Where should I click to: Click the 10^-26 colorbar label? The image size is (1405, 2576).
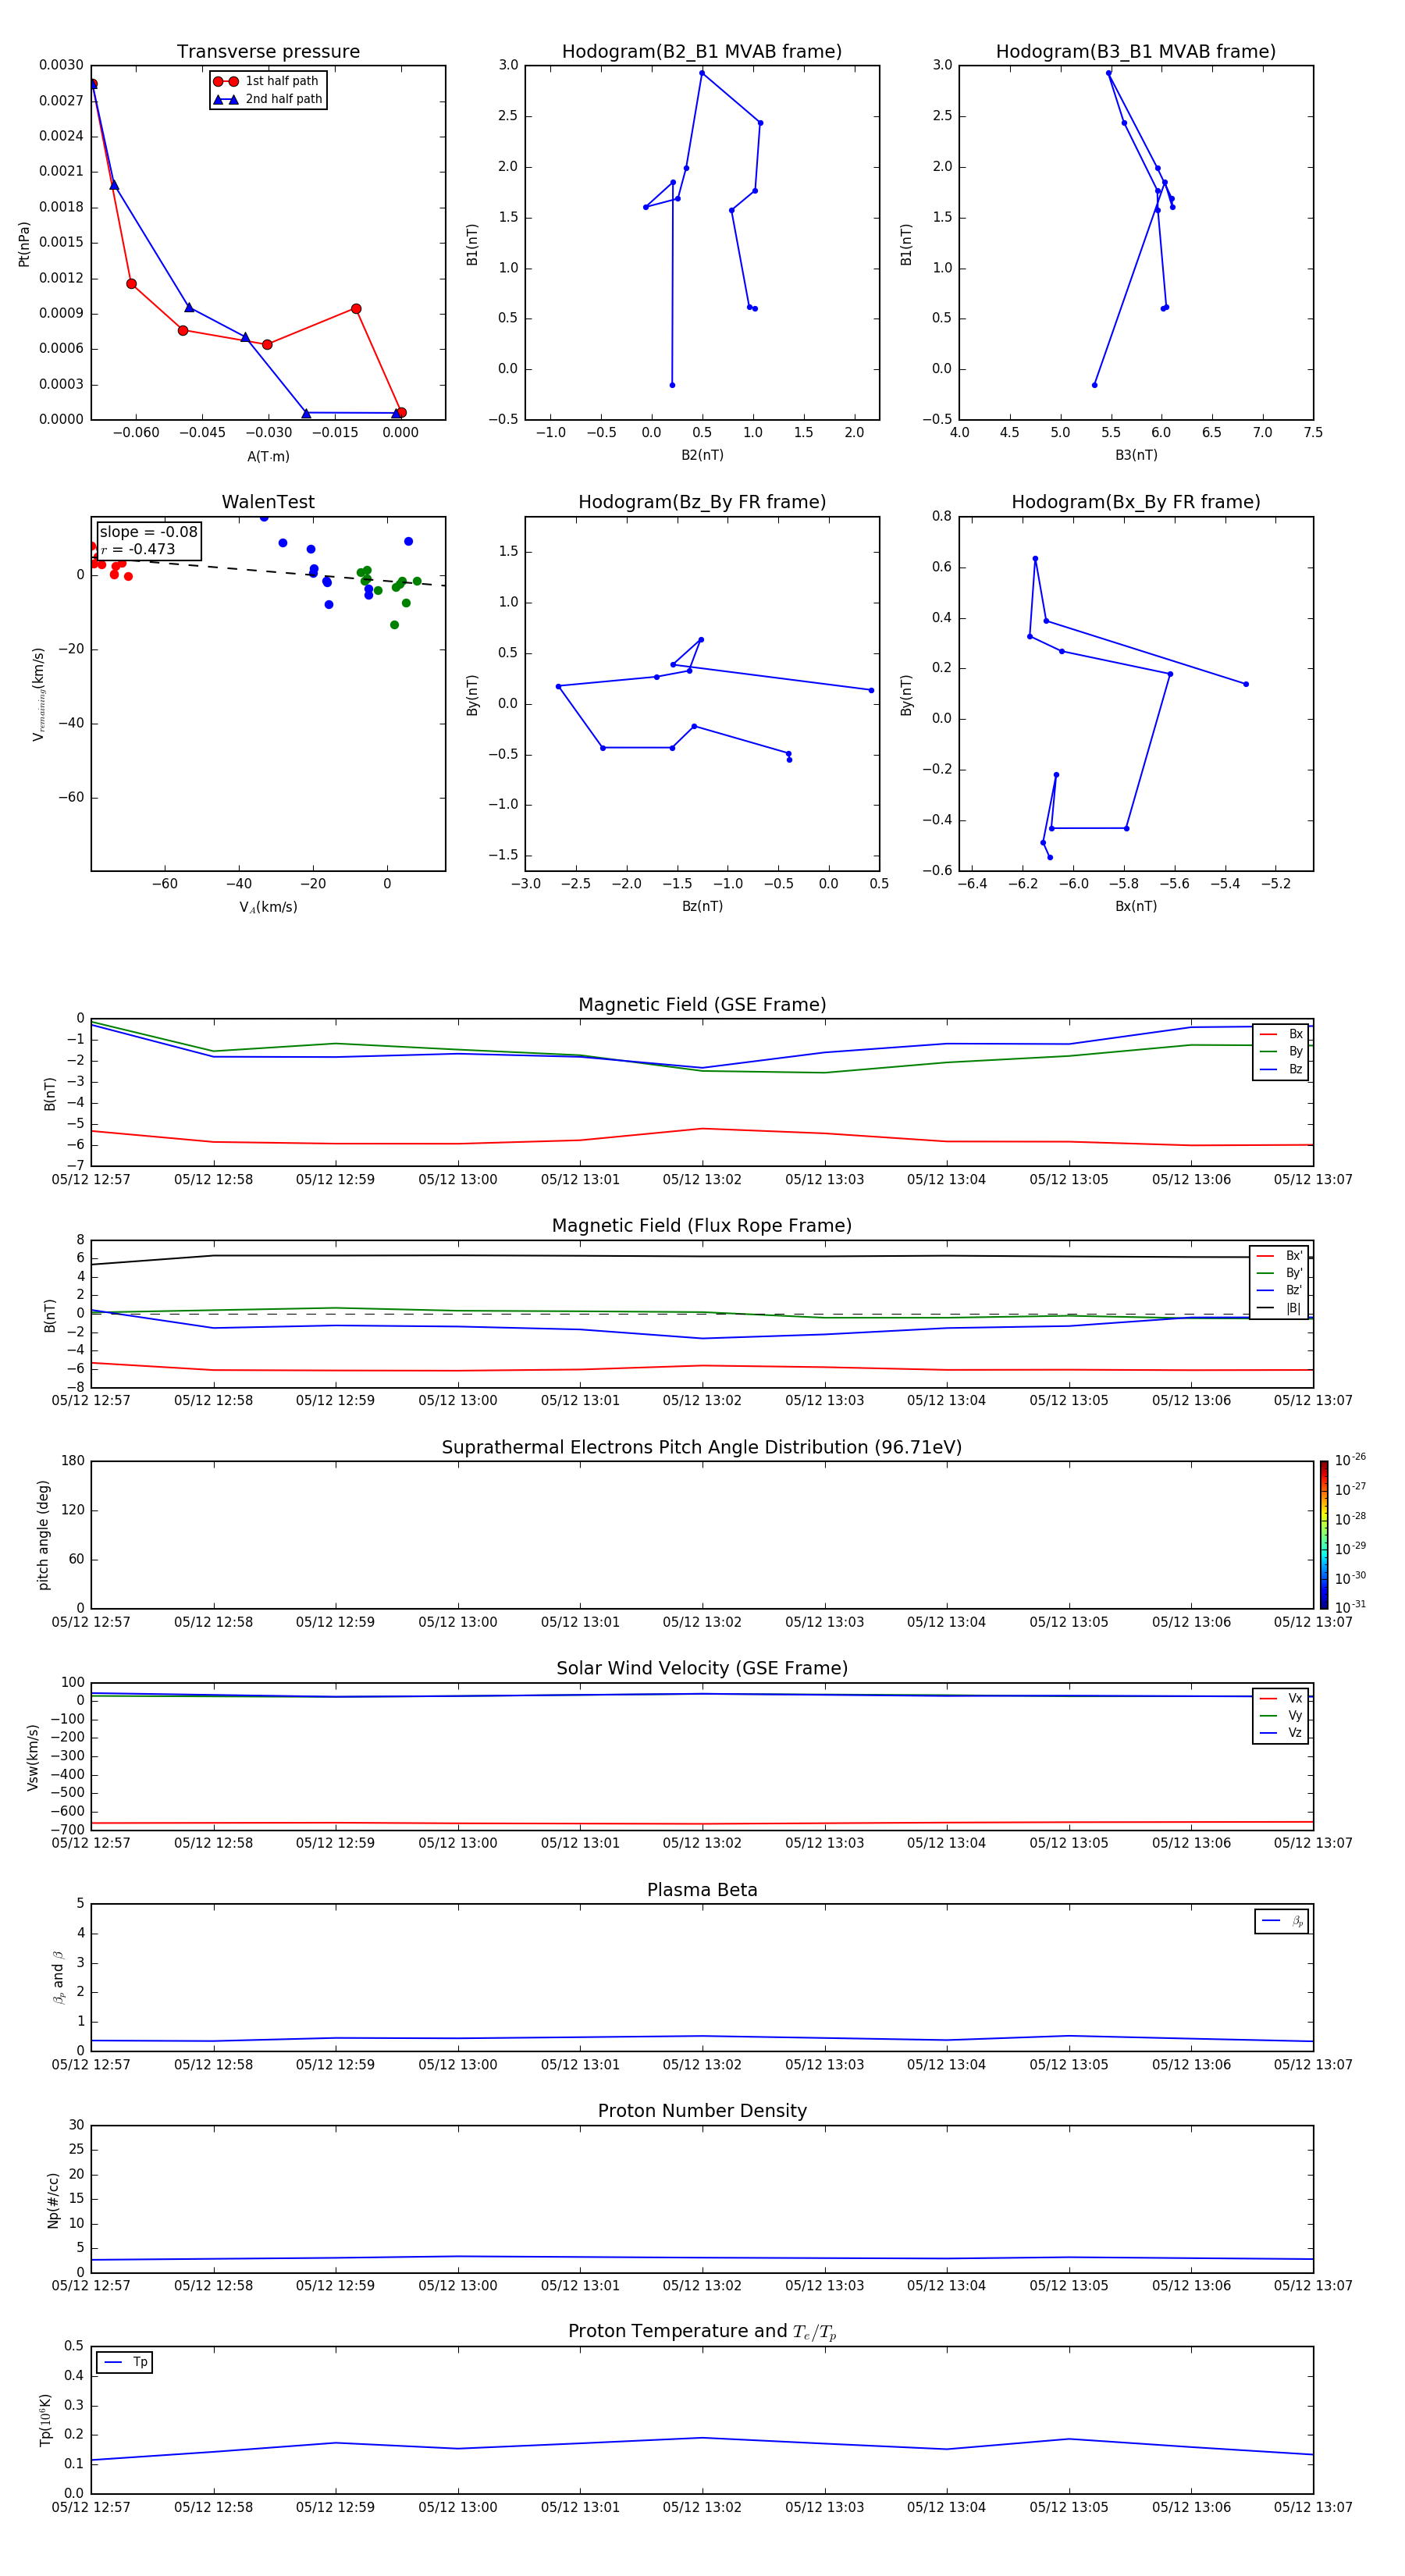click(x=1350, y=1460)
